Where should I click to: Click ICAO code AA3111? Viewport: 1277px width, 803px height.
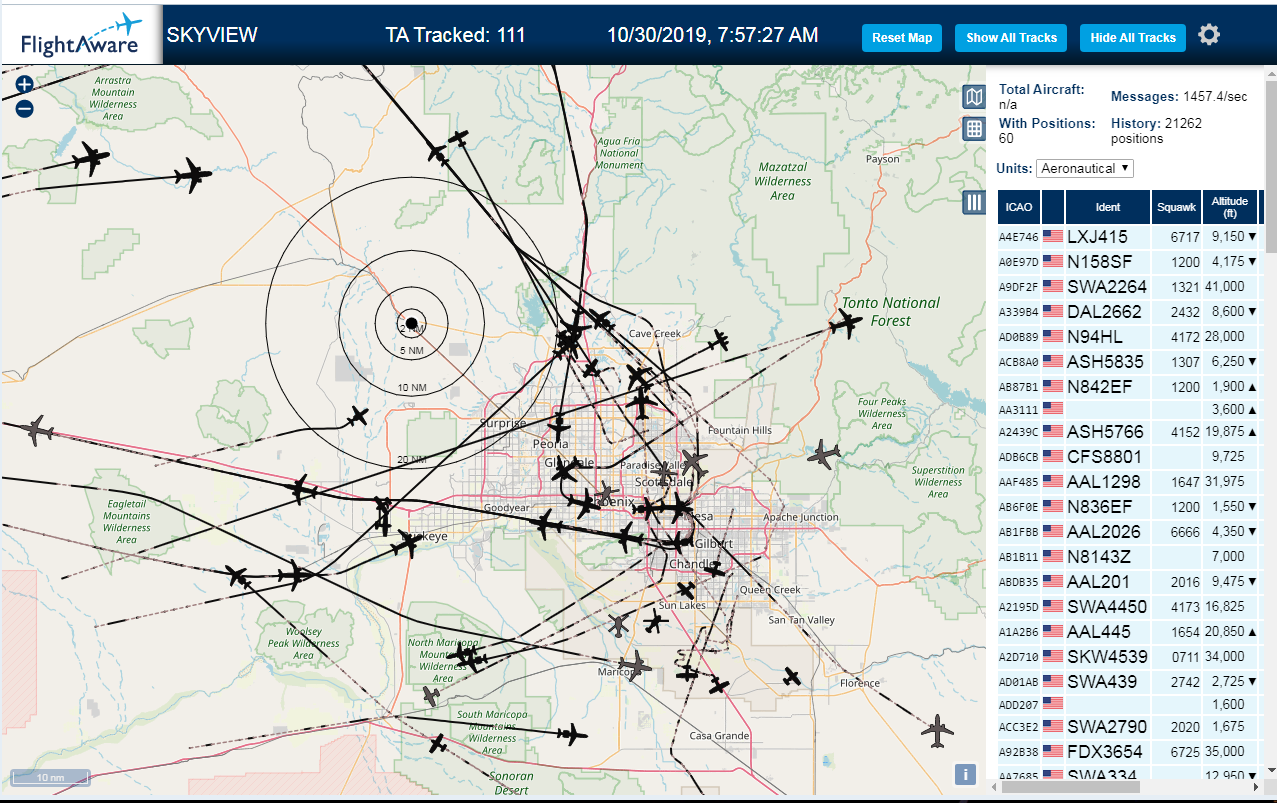[1019, 409]
